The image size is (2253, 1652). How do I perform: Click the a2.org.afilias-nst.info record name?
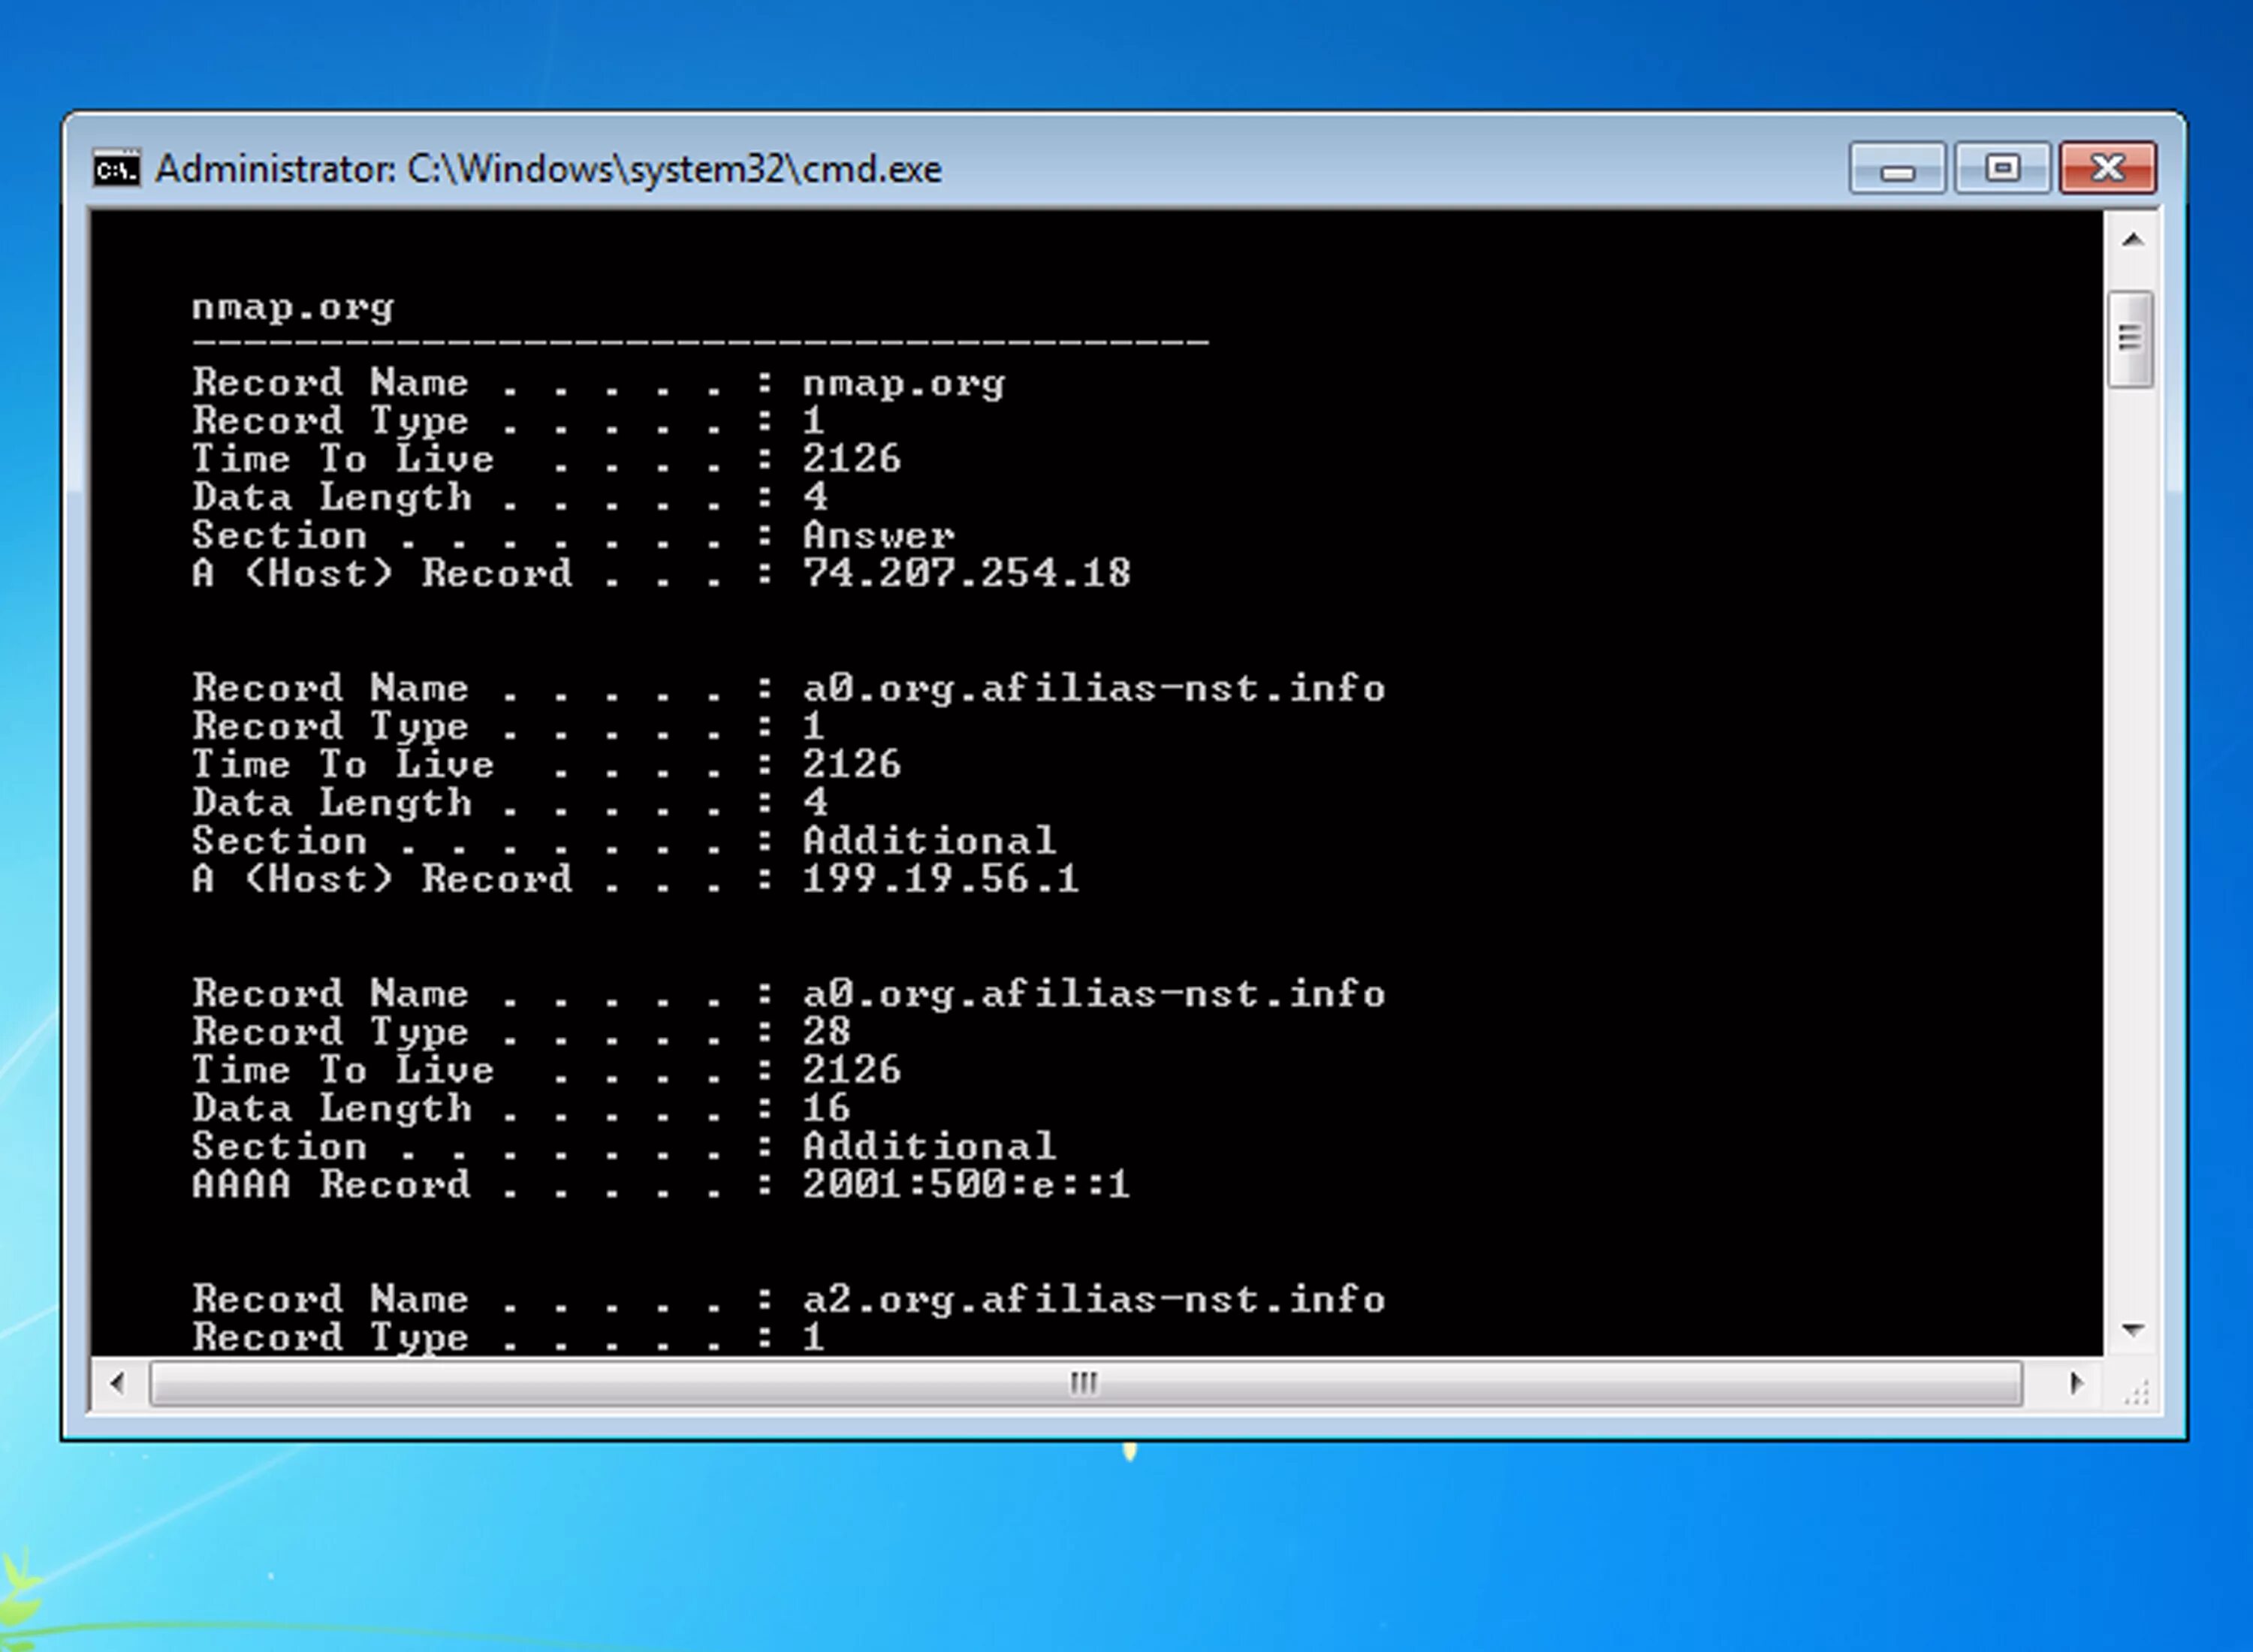[1093, 1300]
